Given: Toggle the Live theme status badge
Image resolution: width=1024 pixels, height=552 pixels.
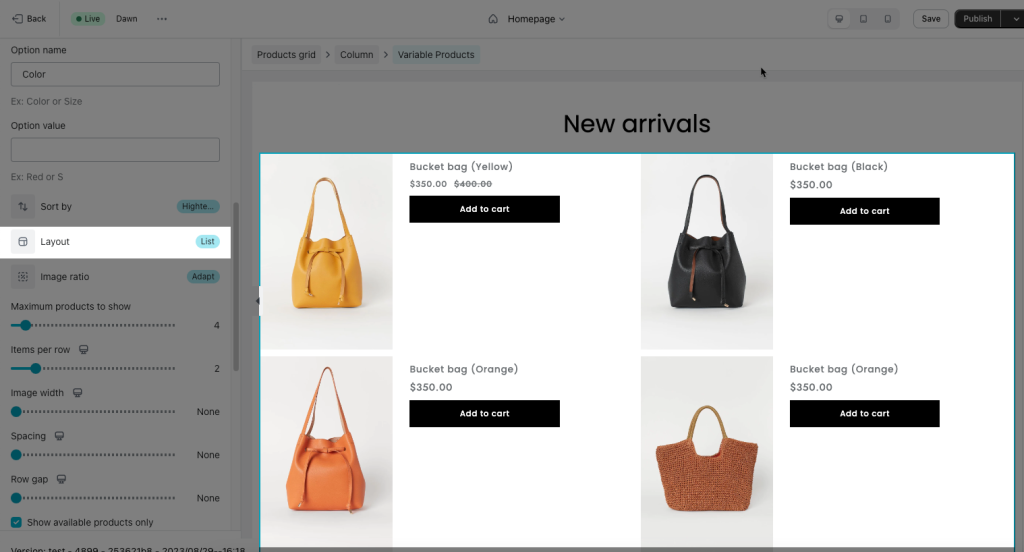Looking at the screenshot, I should [88, 19].
